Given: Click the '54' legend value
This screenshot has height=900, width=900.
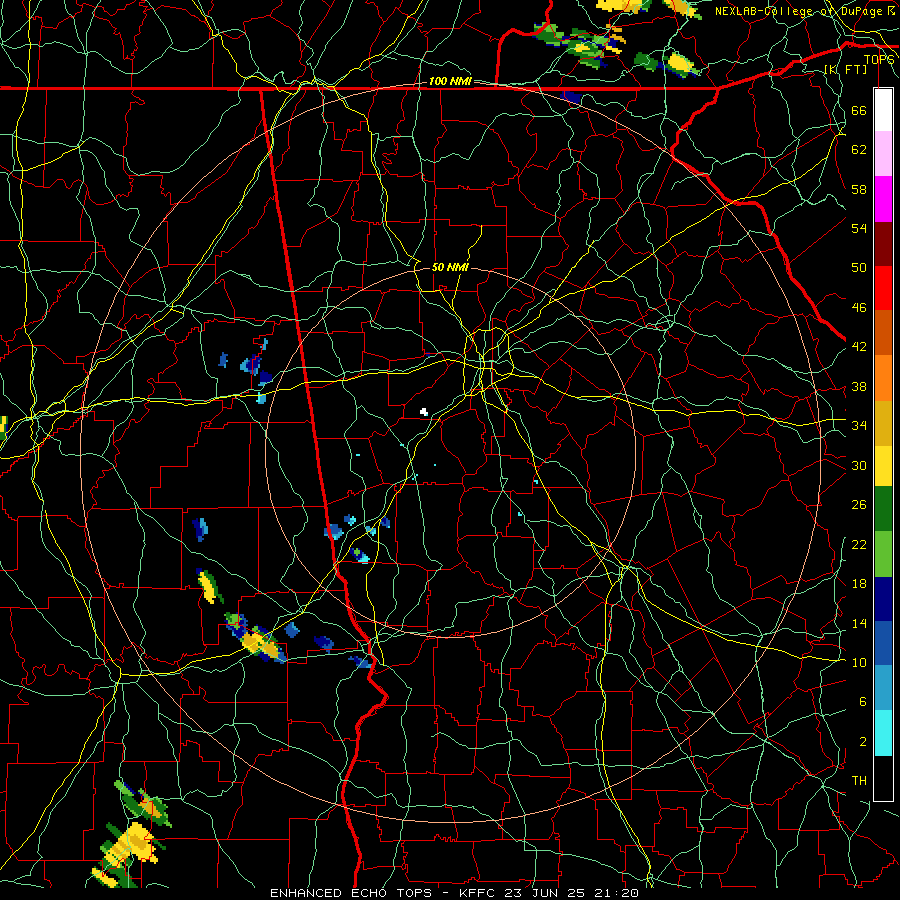Looking at the screenshot, I should click(859, 228).
